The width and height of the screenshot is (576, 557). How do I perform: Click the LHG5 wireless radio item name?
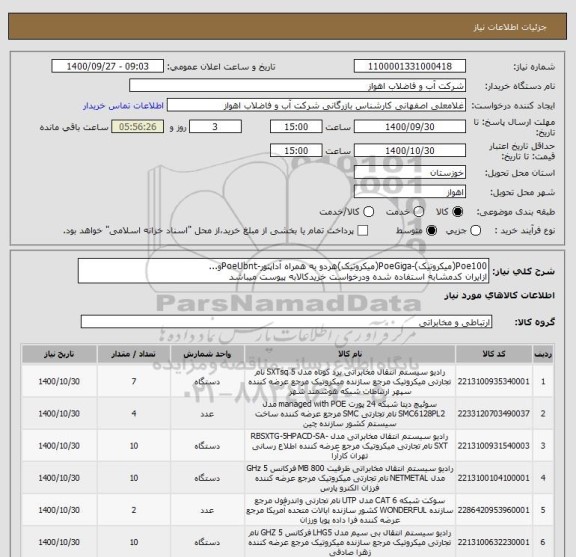click(x=350, y=542)
